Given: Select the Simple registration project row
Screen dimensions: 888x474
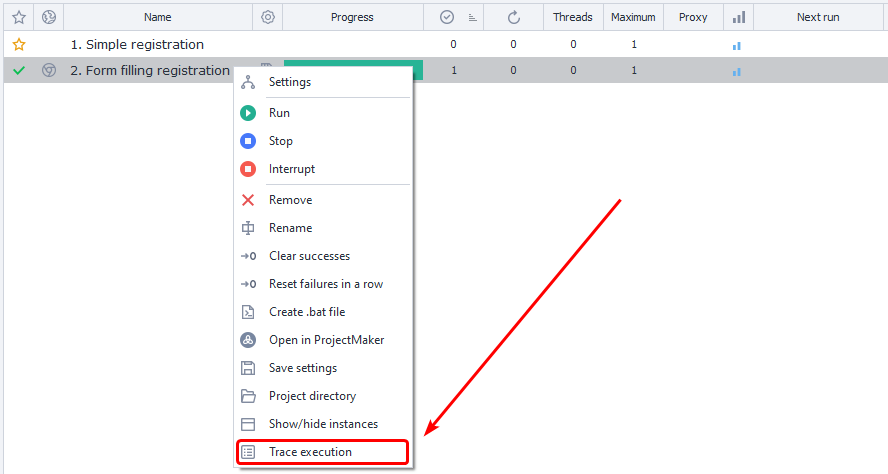Looking at the screenshot, I should [137, 45].
